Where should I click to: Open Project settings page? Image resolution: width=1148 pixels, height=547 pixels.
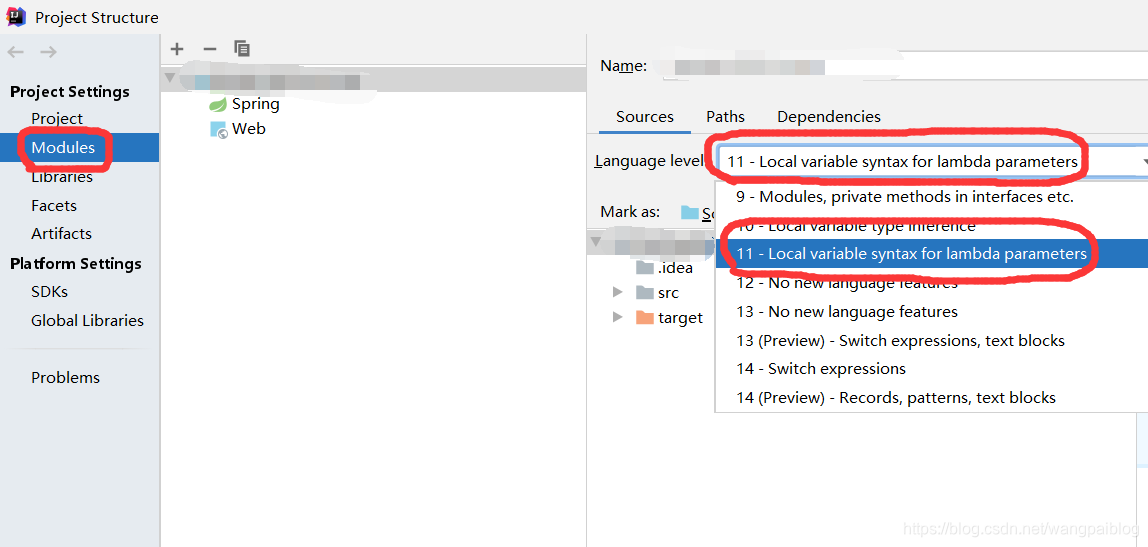(x=57, y=119)
